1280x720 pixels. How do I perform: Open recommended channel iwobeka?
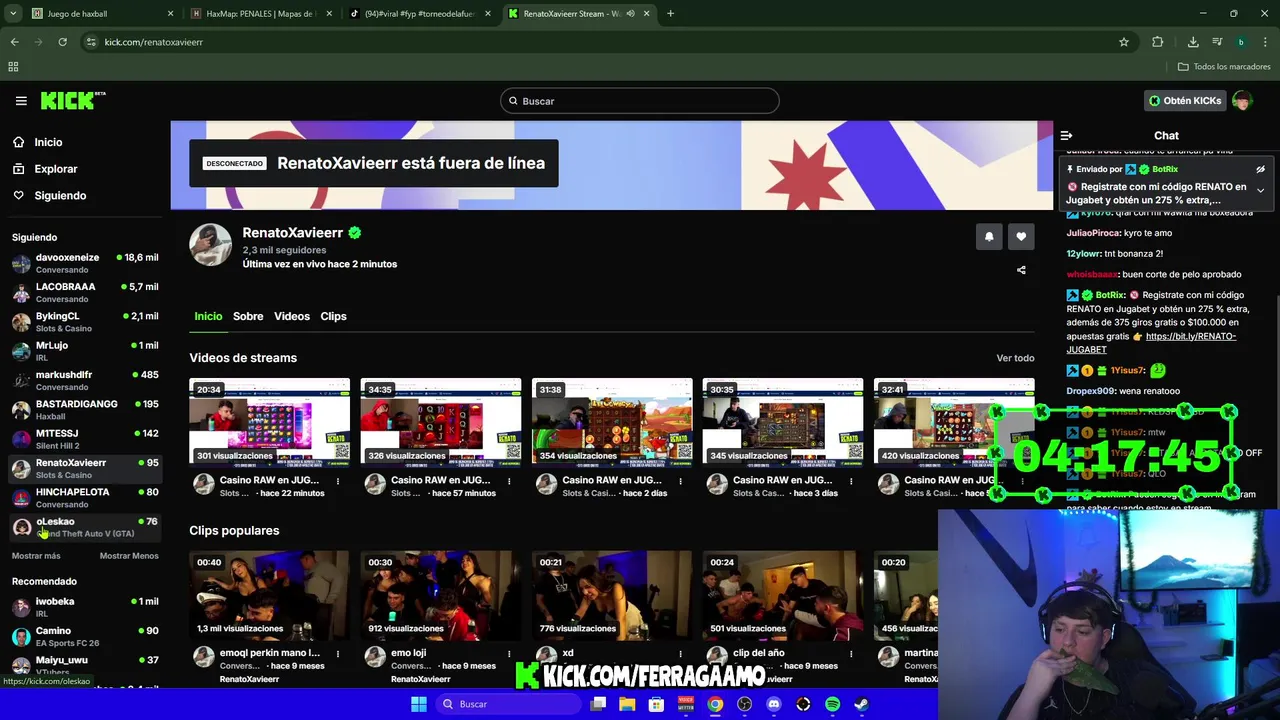pos(85,607)
